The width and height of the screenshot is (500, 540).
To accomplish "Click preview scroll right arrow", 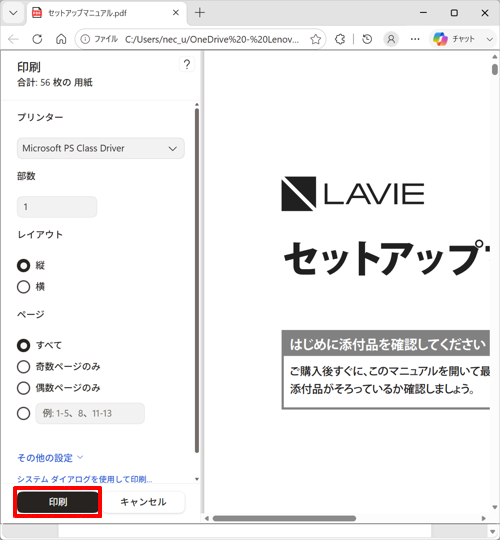I will (x=483, y=518).
